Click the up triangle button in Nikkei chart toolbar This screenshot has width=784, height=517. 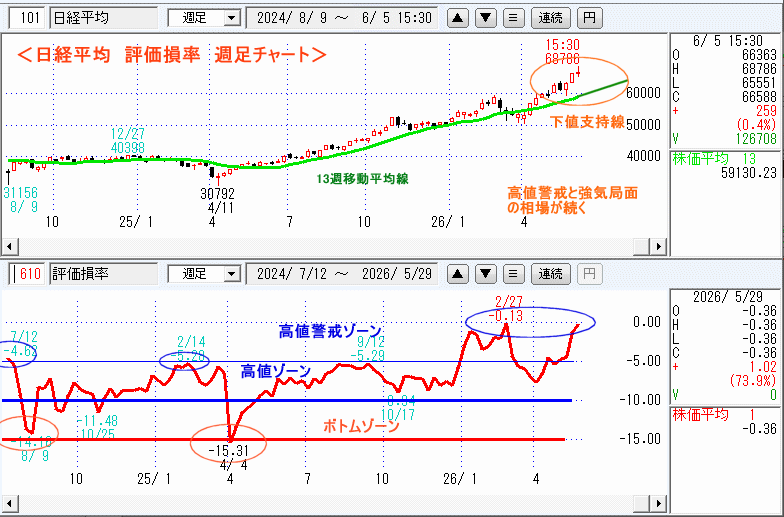point(458,18)
